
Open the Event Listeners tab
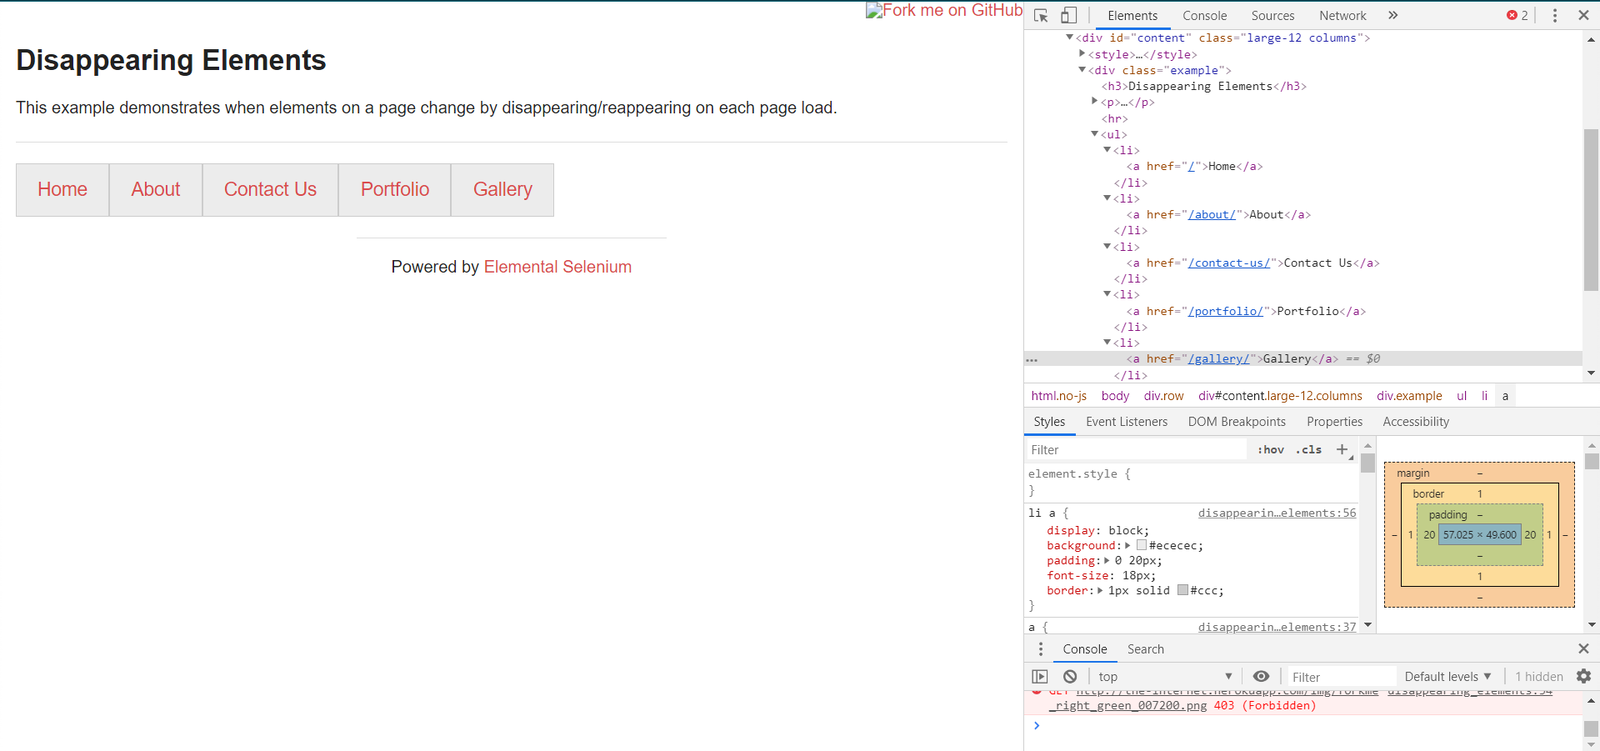(1126, 422)
